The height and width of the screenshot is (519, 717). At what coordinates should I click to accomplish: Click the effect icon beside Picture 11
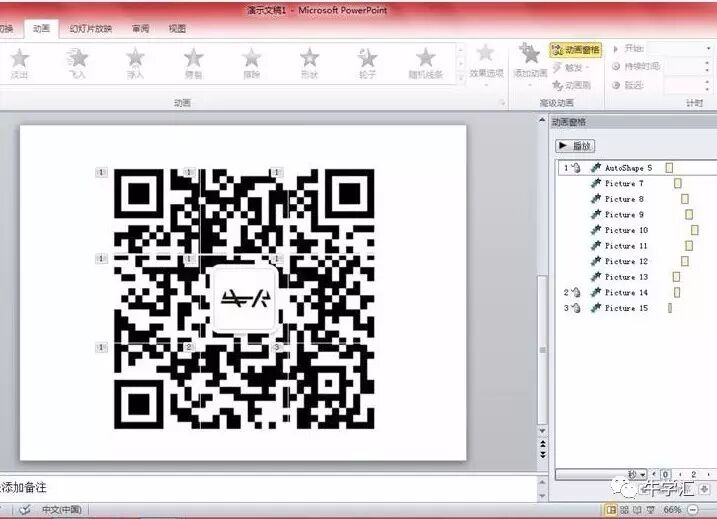tap(595, 246)
